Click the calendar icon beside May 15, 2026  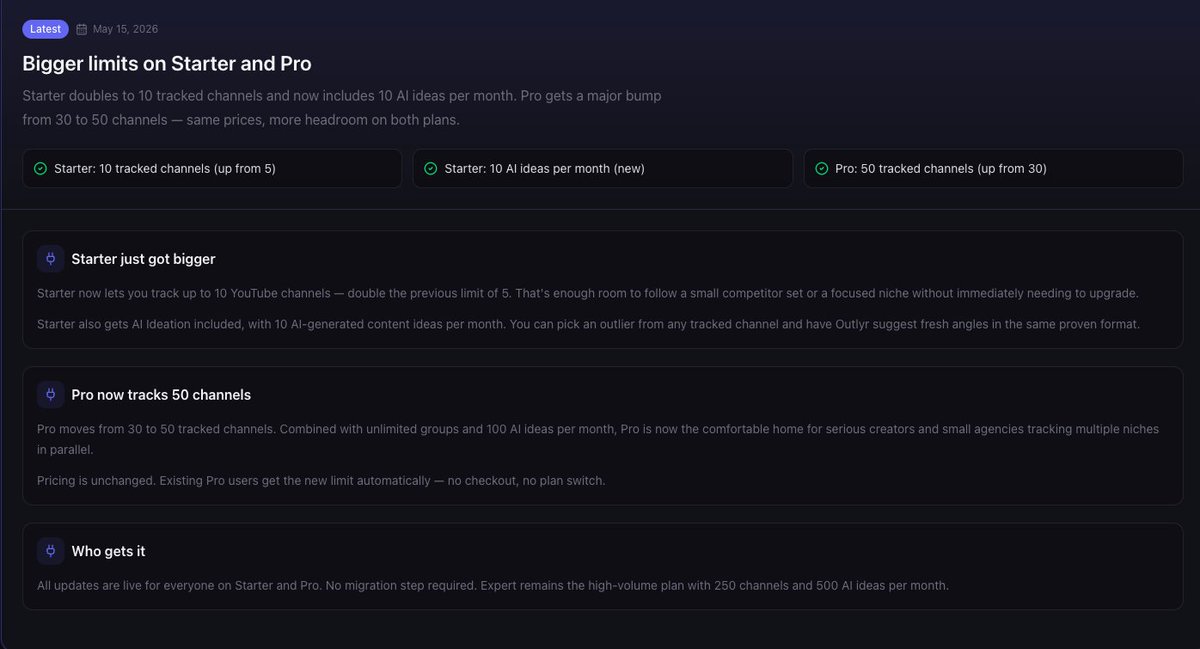[x=82, y=29]
